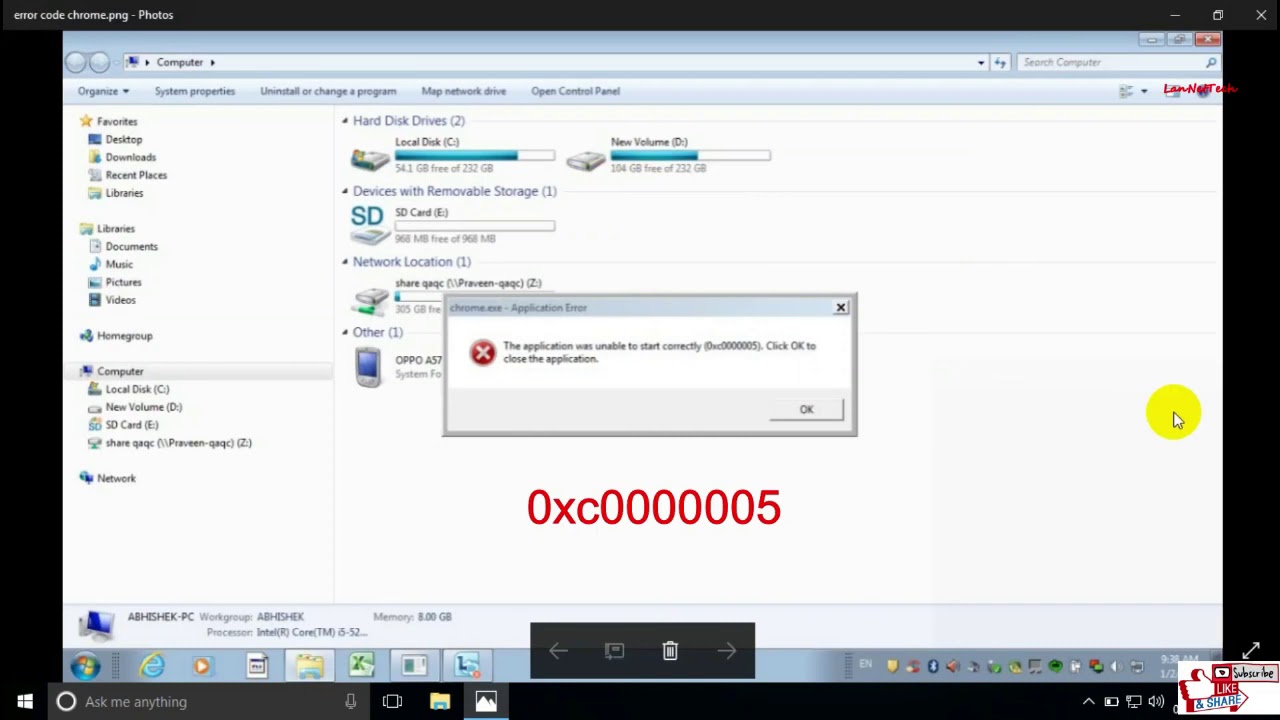Start slideshow from the Photos overlay bar
1280x720 pixels.
[x=614, y=651]
